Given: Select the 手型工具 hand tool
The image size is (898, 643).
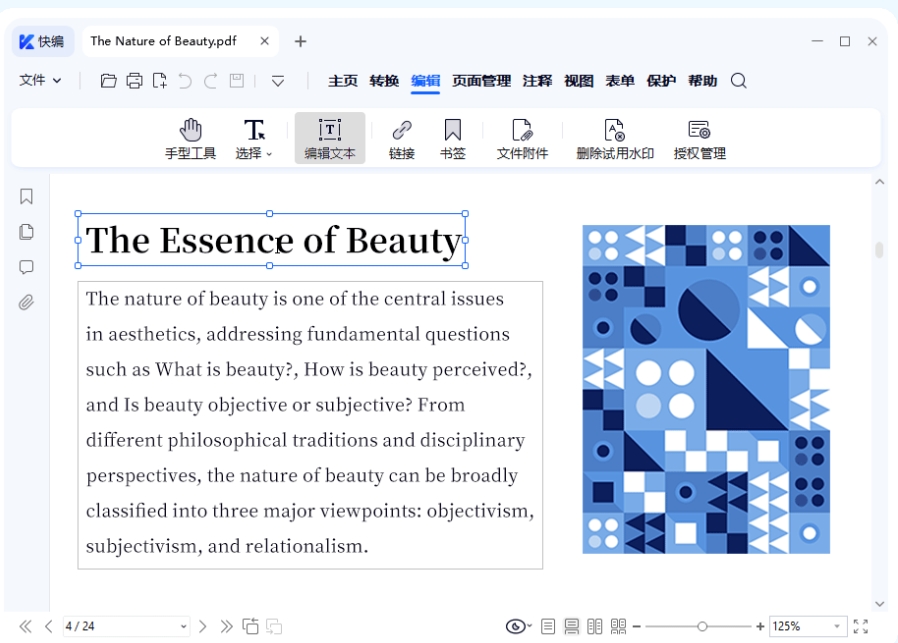Looking at the screenshot, I should click(190, 137).
